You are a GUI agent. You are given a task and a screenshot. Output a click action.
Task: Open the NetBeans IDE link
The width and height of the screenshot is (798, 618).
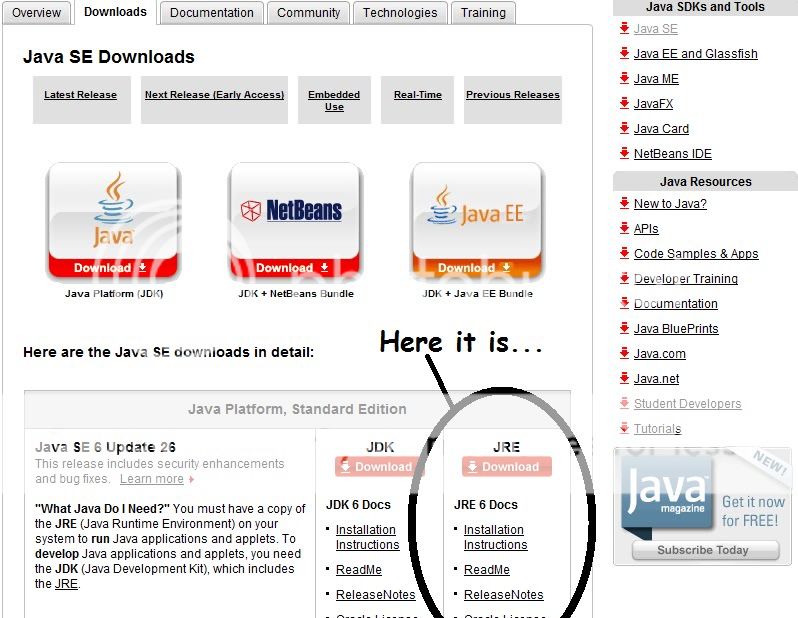[x=673, y=154]
